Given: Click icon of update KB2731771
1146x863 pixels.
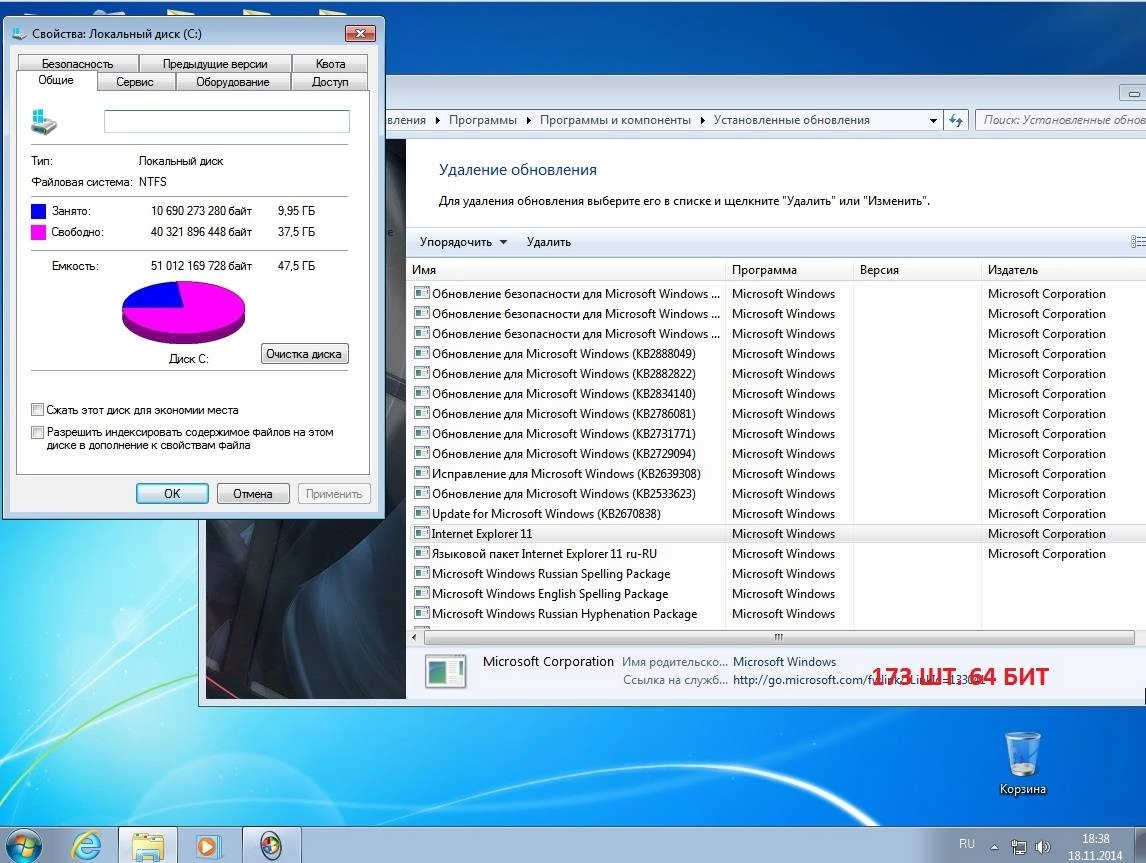Looking at the screenshot, I should click(422, 433).
